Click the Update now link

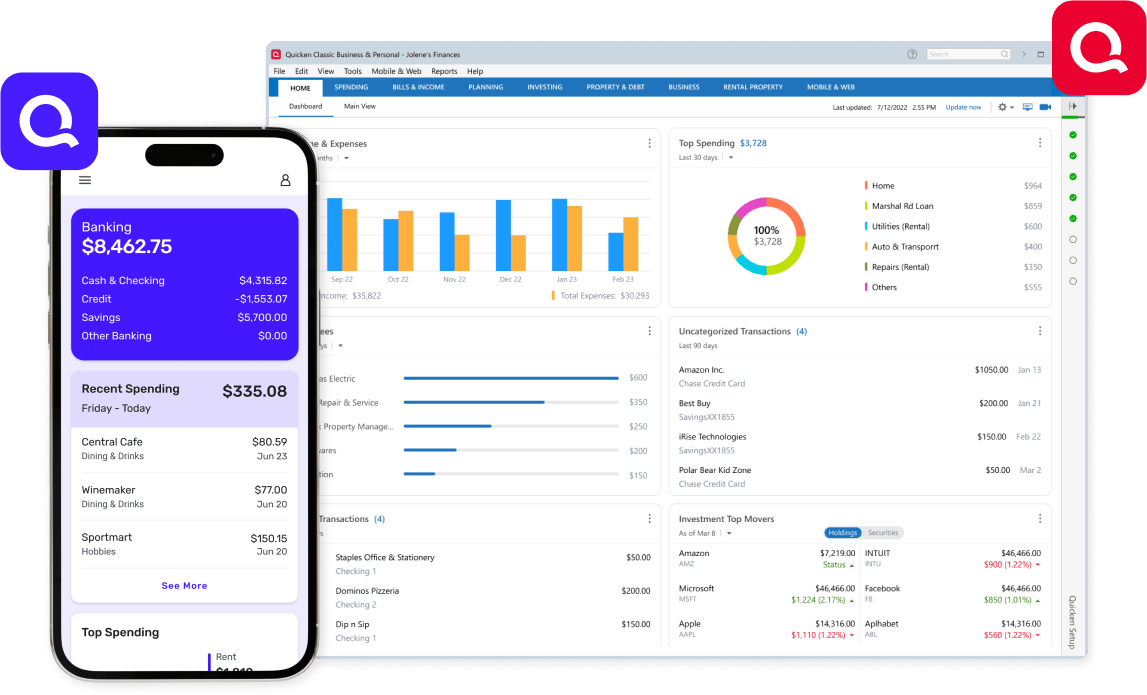click(x=963, y=108)
